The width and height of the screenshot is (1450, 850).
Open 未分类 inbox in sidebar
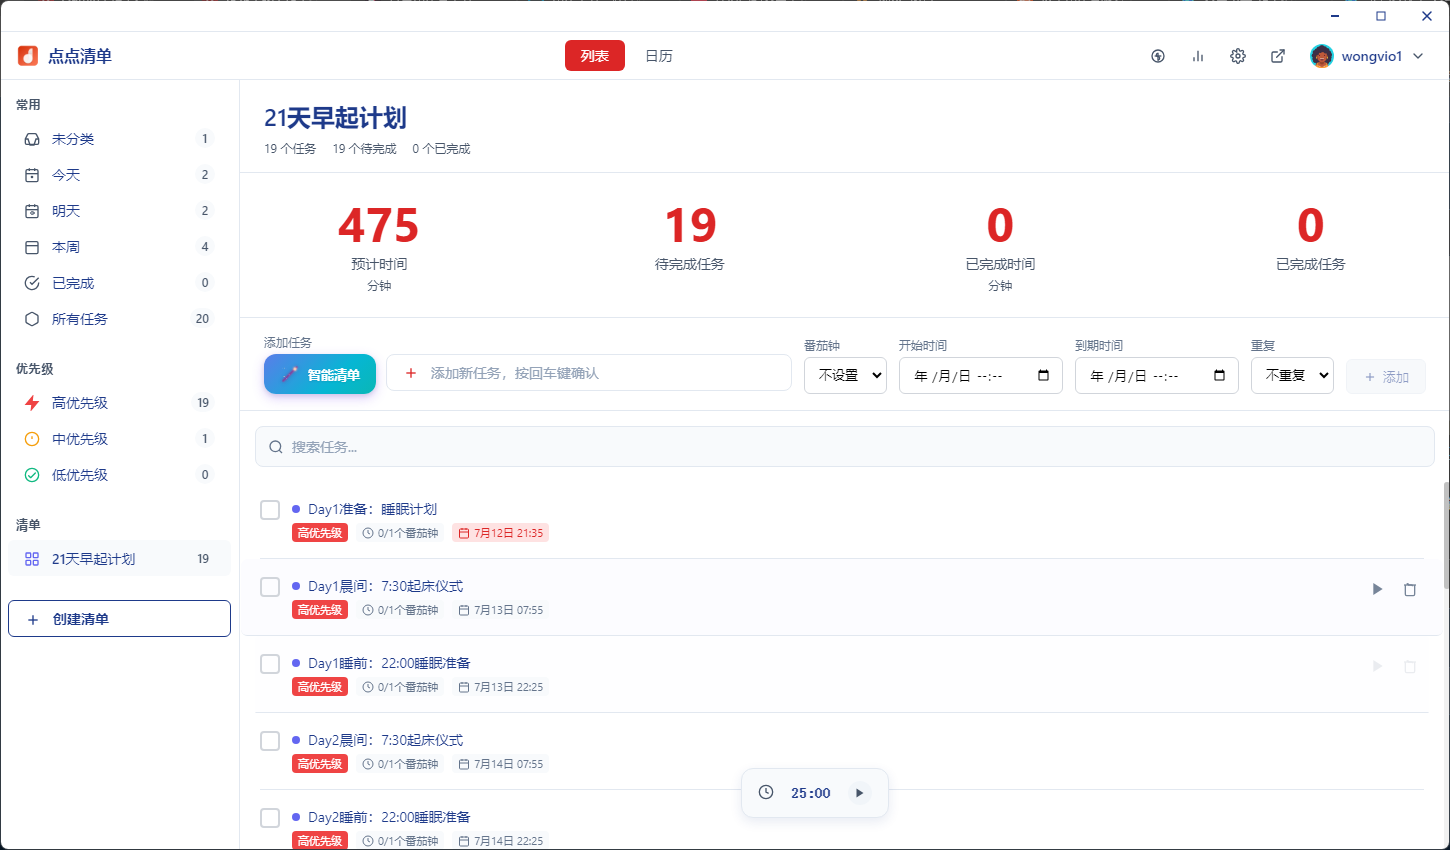click(x=119, y=139)
